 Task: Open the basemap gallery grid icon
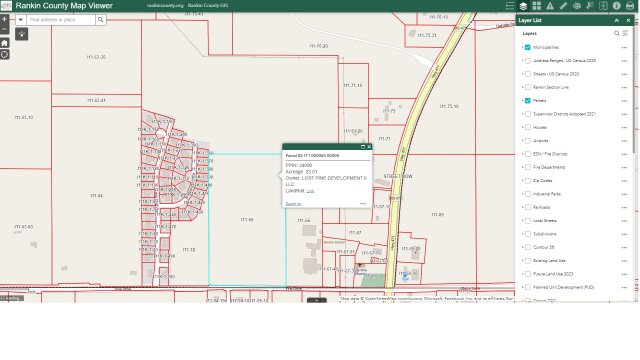(536, 6)
